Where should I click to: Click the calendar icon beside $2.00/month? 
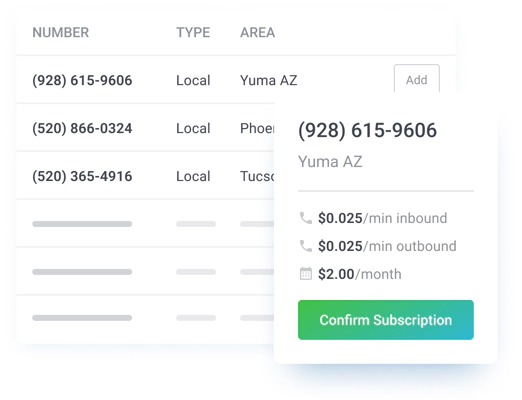[306, 274]
